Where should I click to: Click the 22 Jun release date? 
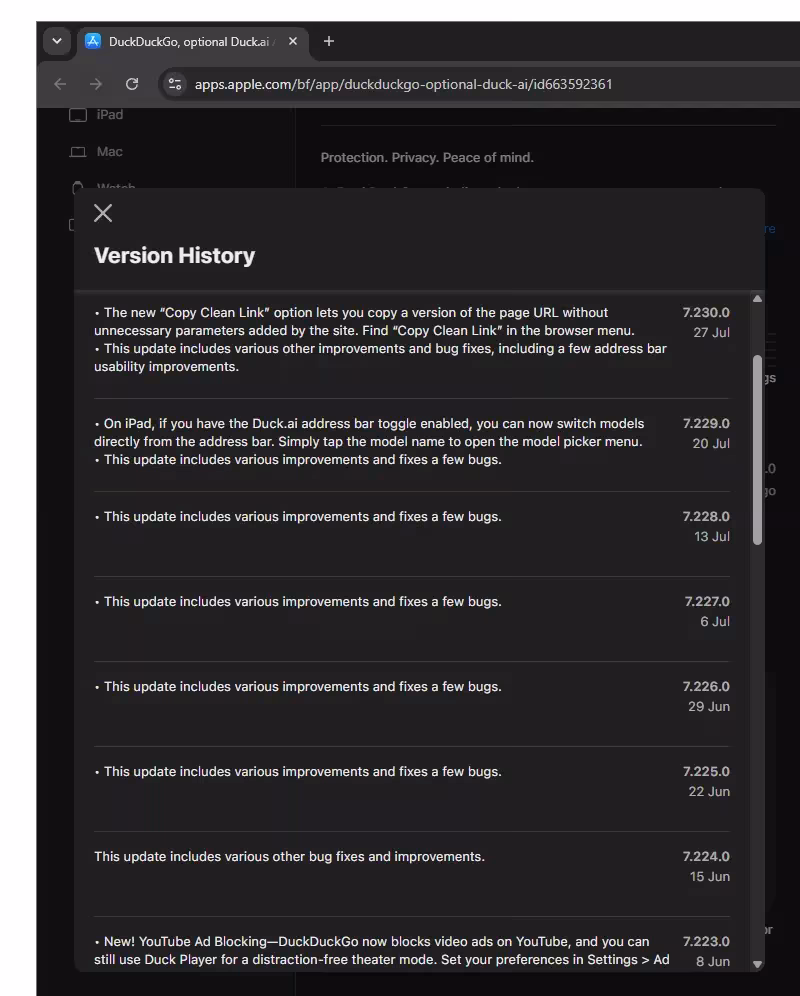(x=709, y=791)
